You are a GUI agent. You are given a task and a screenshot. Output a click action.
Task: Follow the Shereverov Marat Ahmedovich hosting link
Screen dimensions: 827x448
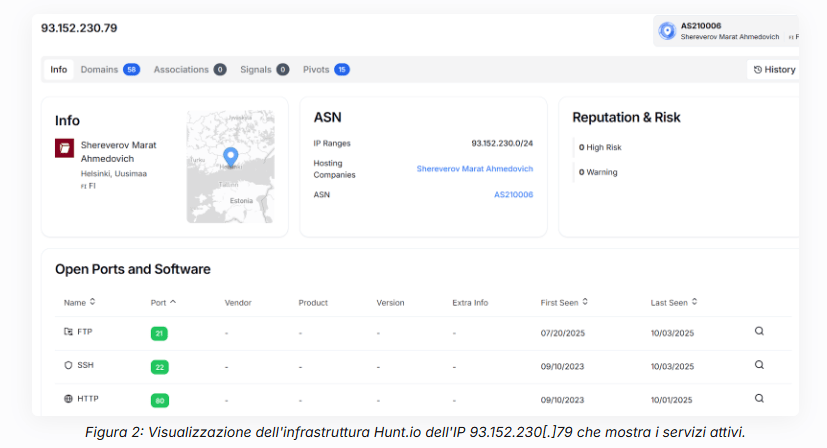click(x=474, y=169)
